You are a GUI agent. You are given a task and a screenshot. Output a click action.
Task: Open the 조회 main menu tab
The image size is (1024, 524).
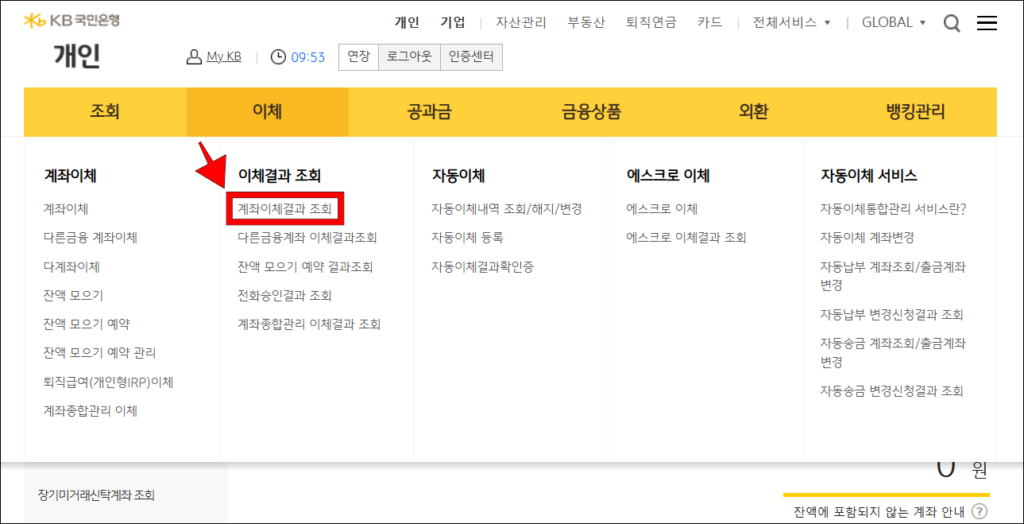[x=105, y=112]
